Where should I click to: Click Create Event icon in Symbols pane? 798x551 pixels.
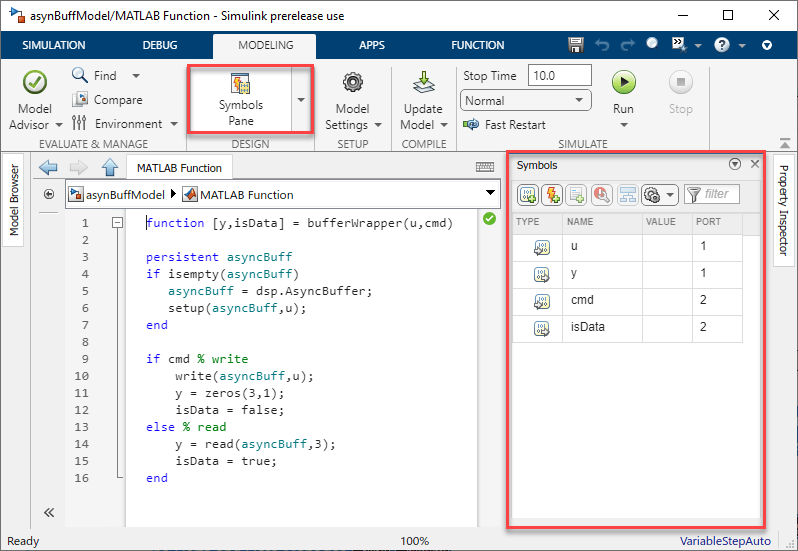552,195
